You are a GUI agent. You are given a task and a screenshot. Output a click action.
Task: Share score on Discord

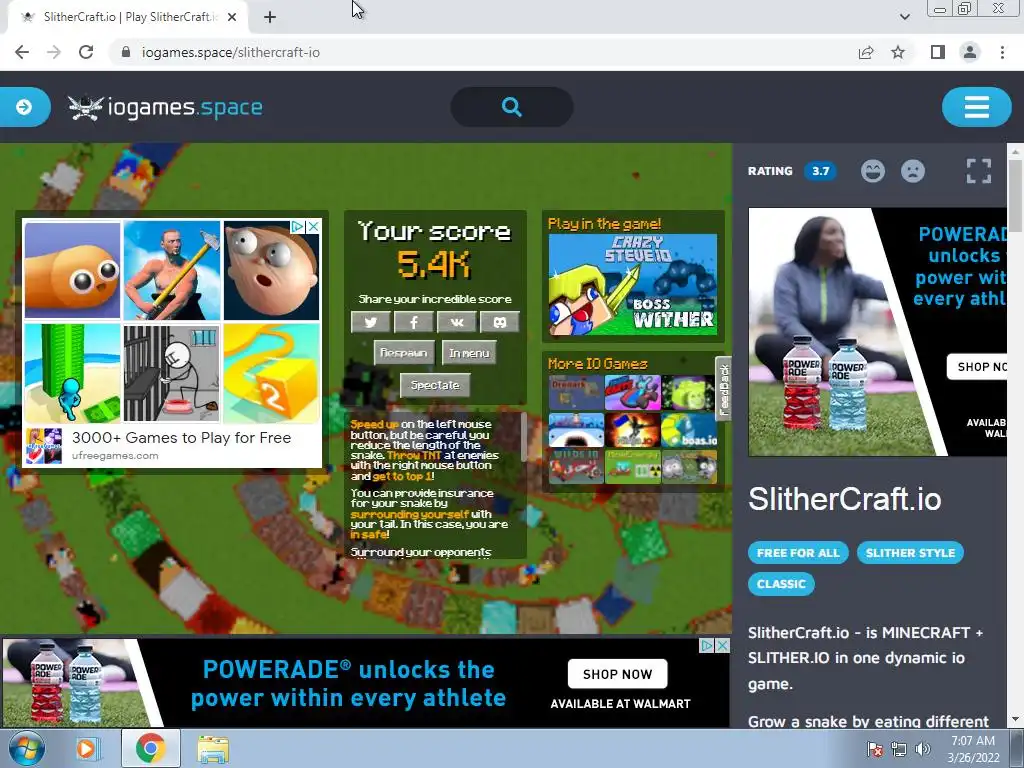point(500,322)
